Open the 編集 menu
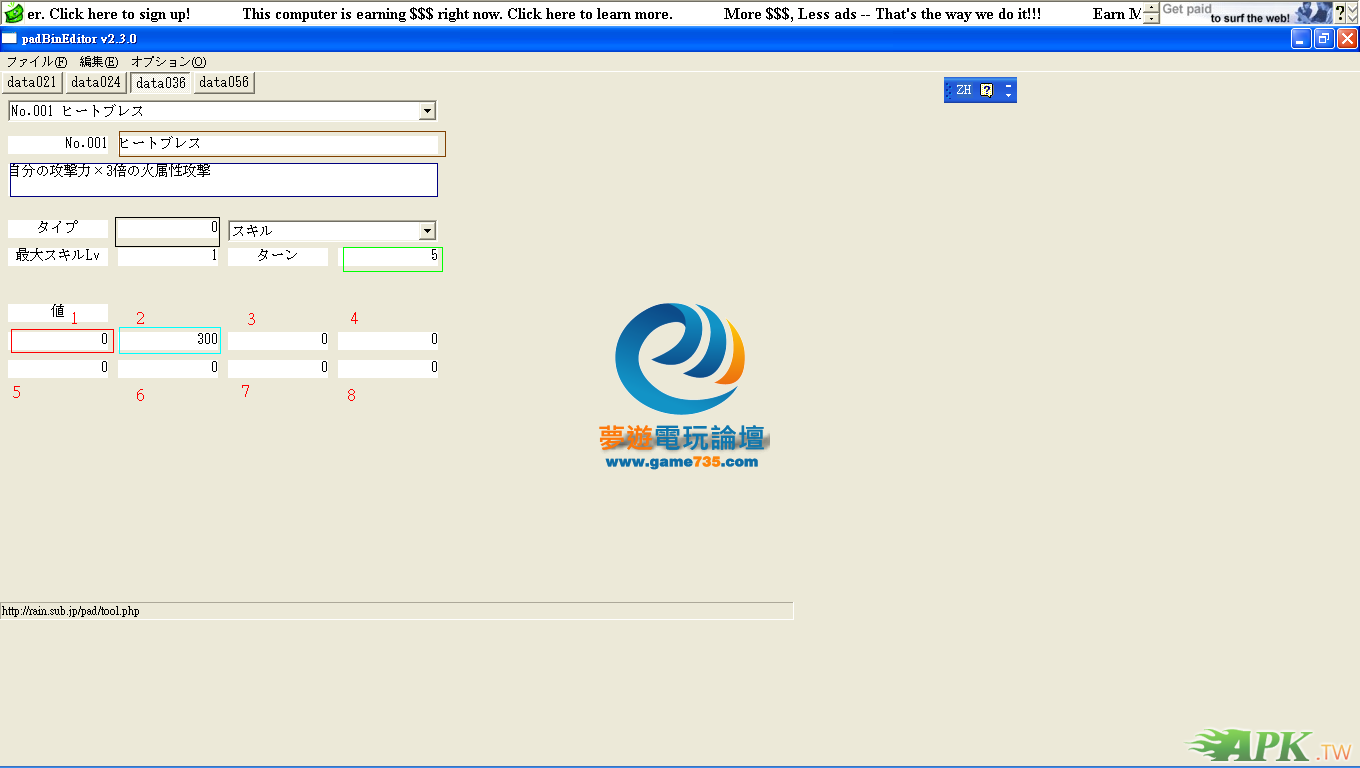 coord(98,62)
